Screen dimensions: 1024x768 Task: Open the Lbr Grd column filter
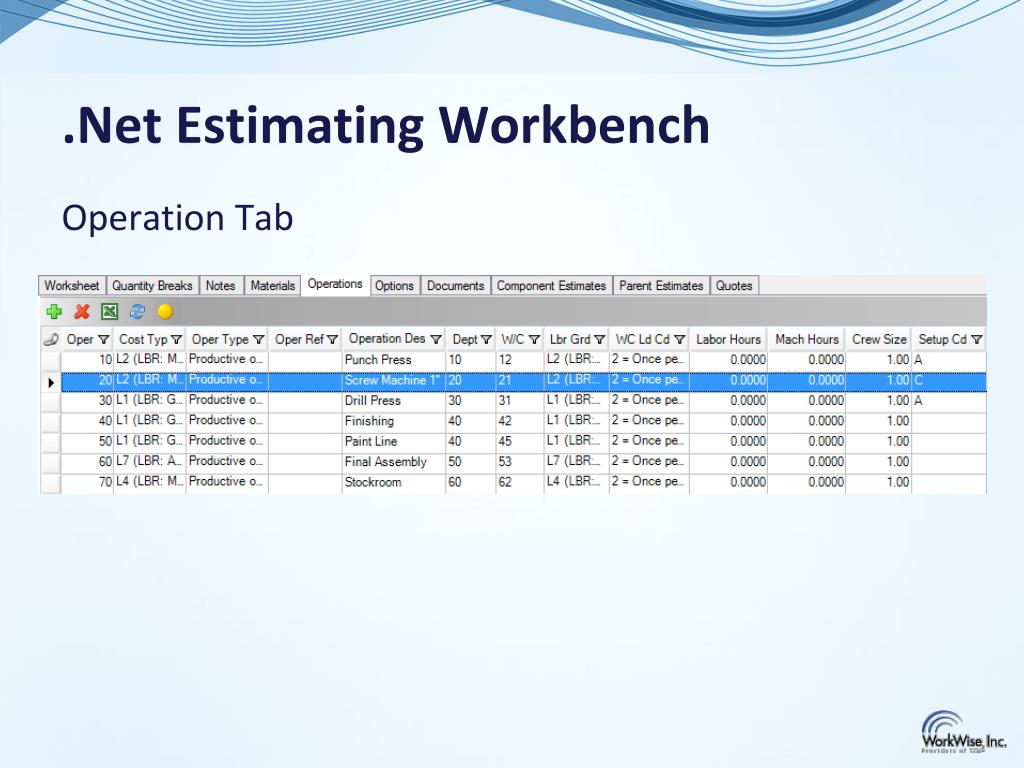point(600,340)
